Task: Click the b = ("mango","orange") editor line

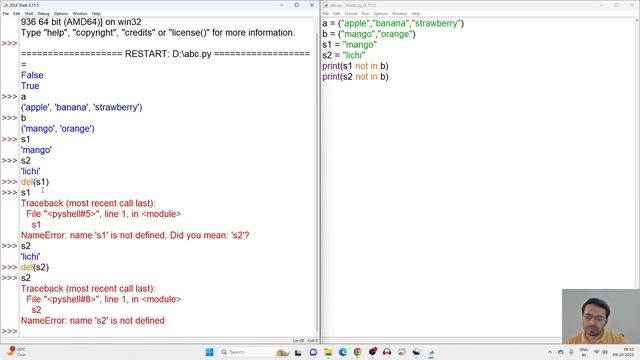Action: click(369, 34)
